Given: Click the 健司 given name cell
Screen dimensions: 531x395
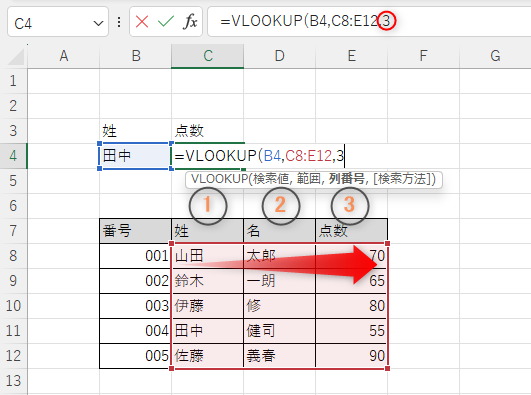Looking at the screenshot, I should tap(279, 331).
